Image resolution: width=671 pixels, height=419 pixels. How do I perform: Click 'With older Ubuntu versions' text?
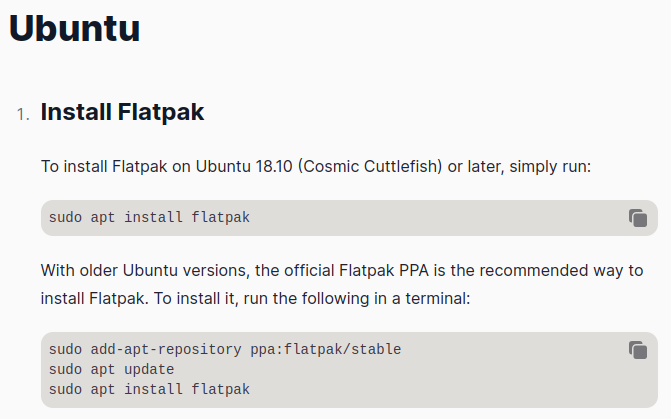pyautogui.click(x=141, y=270)
